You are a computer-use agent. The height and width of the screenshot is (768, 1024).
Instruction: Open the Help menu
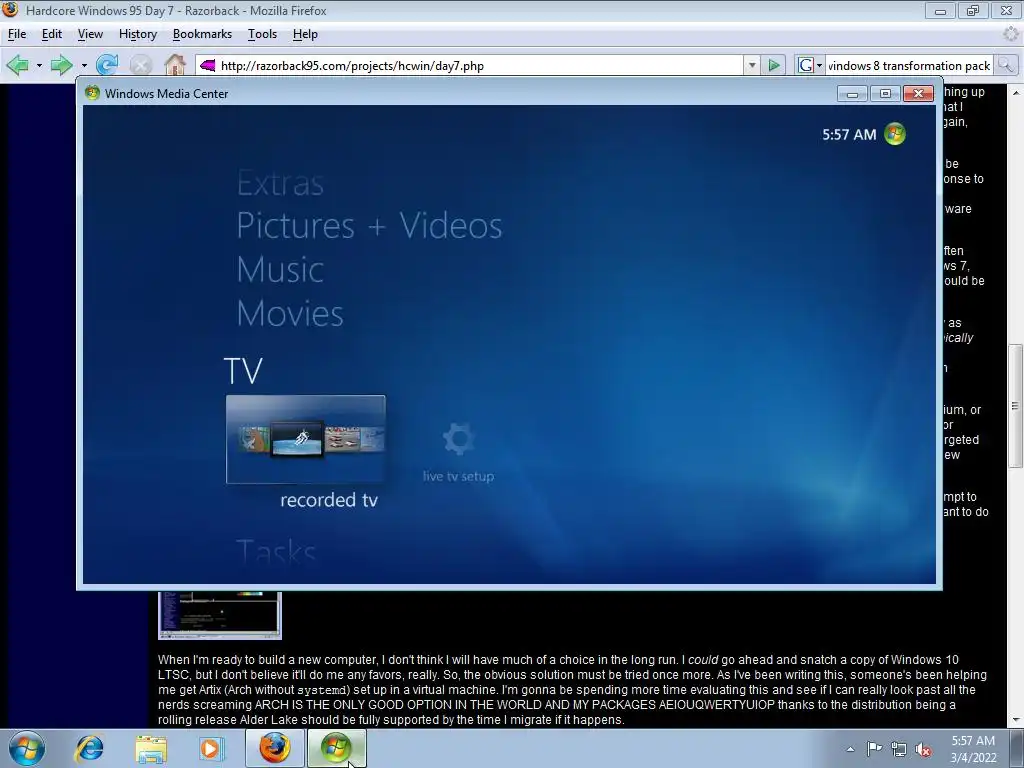305,34
